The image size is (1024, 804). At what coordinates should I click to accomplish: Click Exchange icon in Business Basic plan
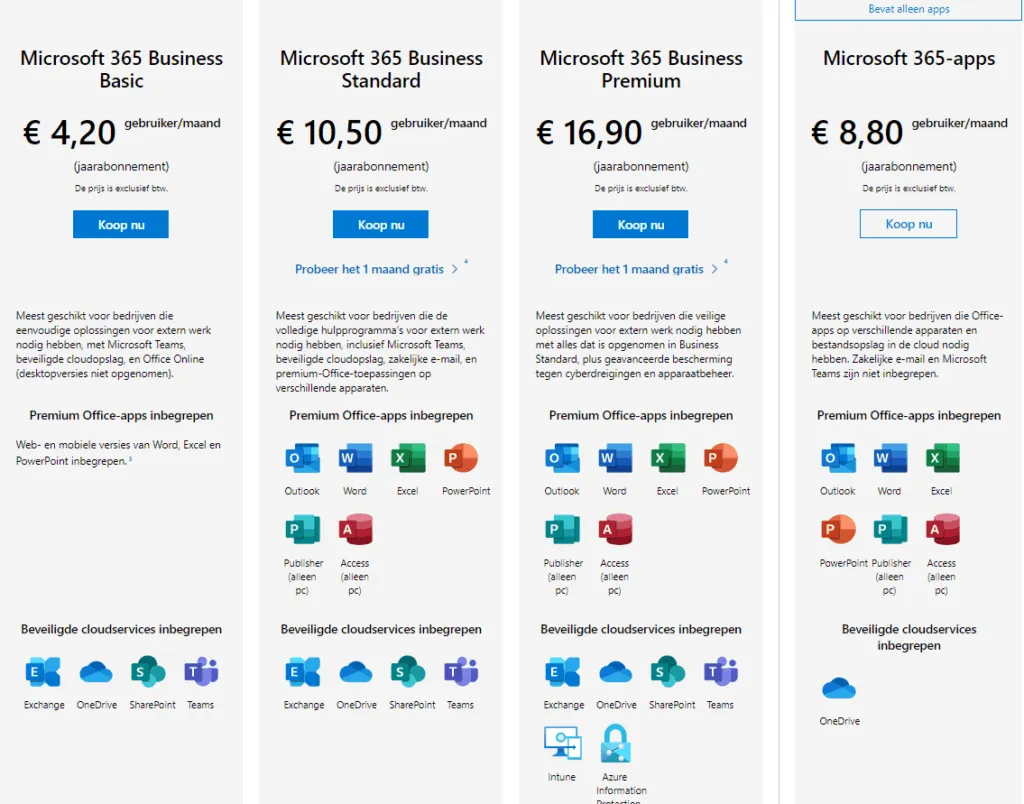coord(44,673)
